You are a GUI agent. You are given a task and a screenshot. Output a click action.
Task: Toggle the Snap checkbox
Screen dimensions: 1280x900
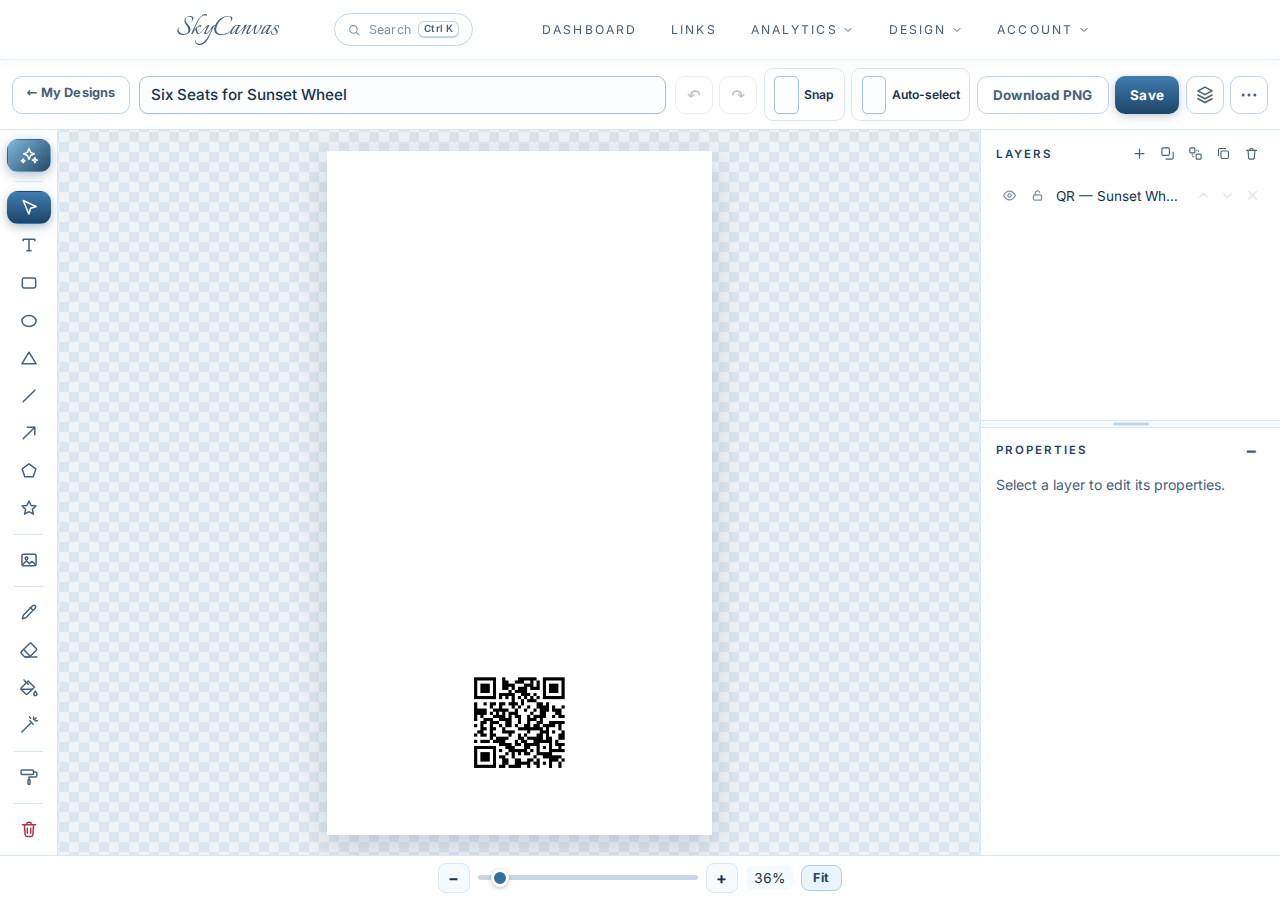787,95
